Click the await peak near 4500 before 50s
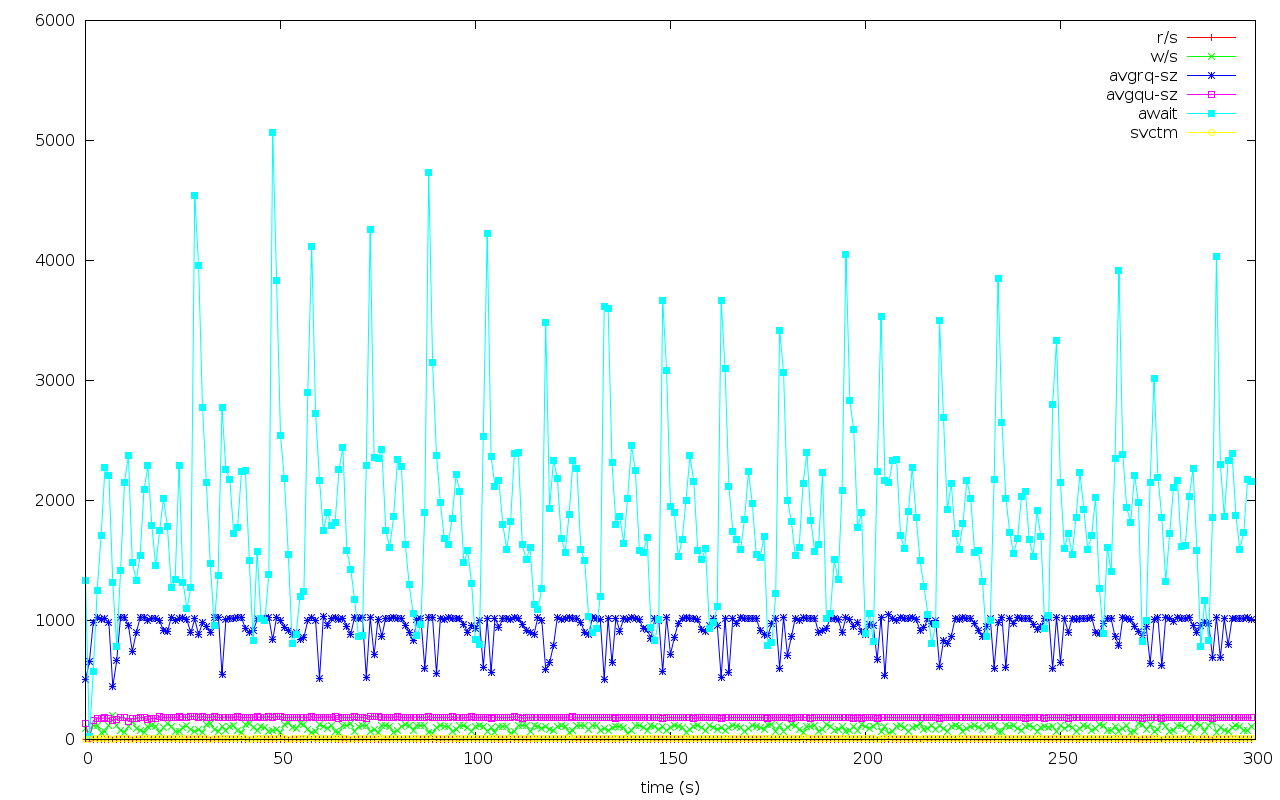 pos(194,196)
